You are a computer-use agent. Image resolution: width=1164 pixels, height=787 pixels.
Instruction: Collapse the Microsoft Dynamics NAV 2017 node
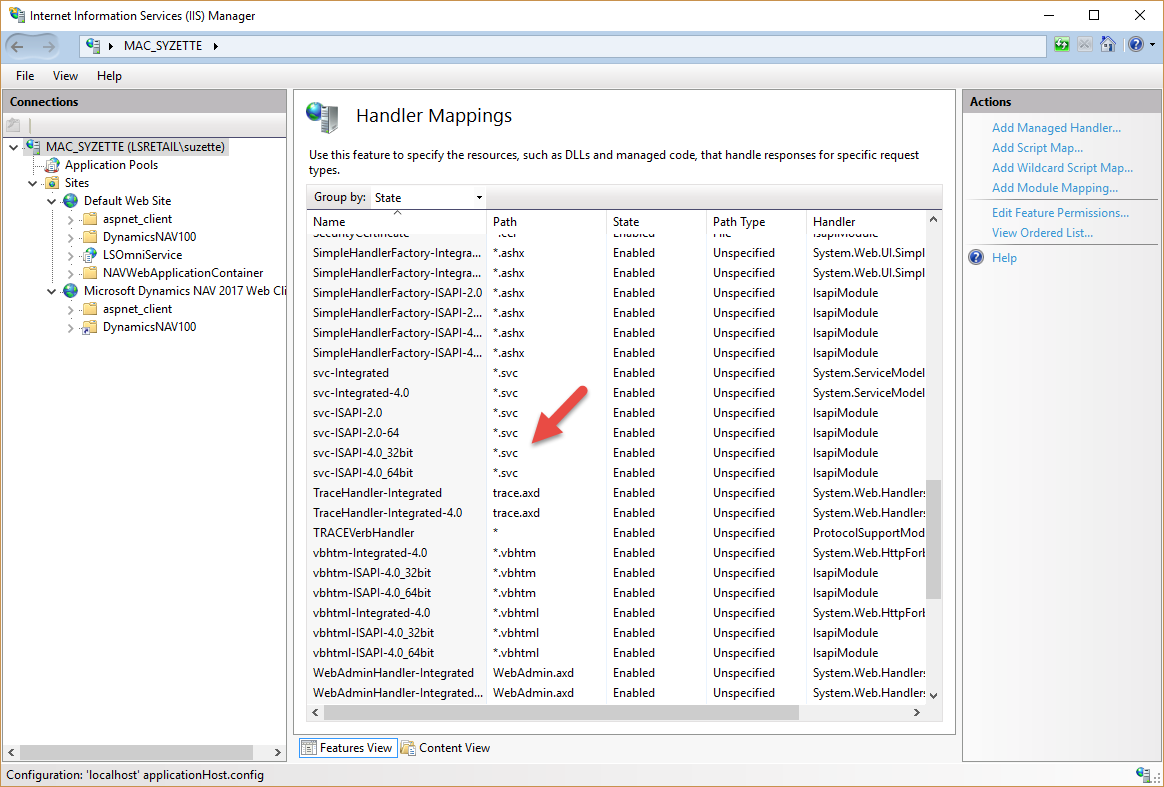(51, 292)
